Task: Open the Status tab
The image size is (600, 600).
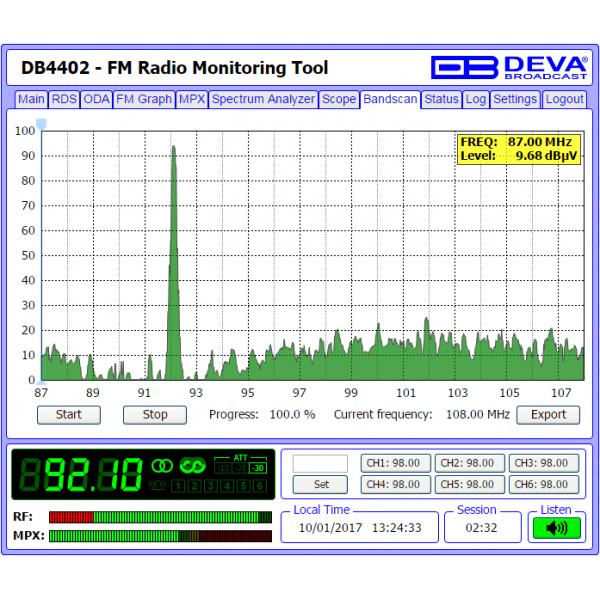Action: point(442,99)
